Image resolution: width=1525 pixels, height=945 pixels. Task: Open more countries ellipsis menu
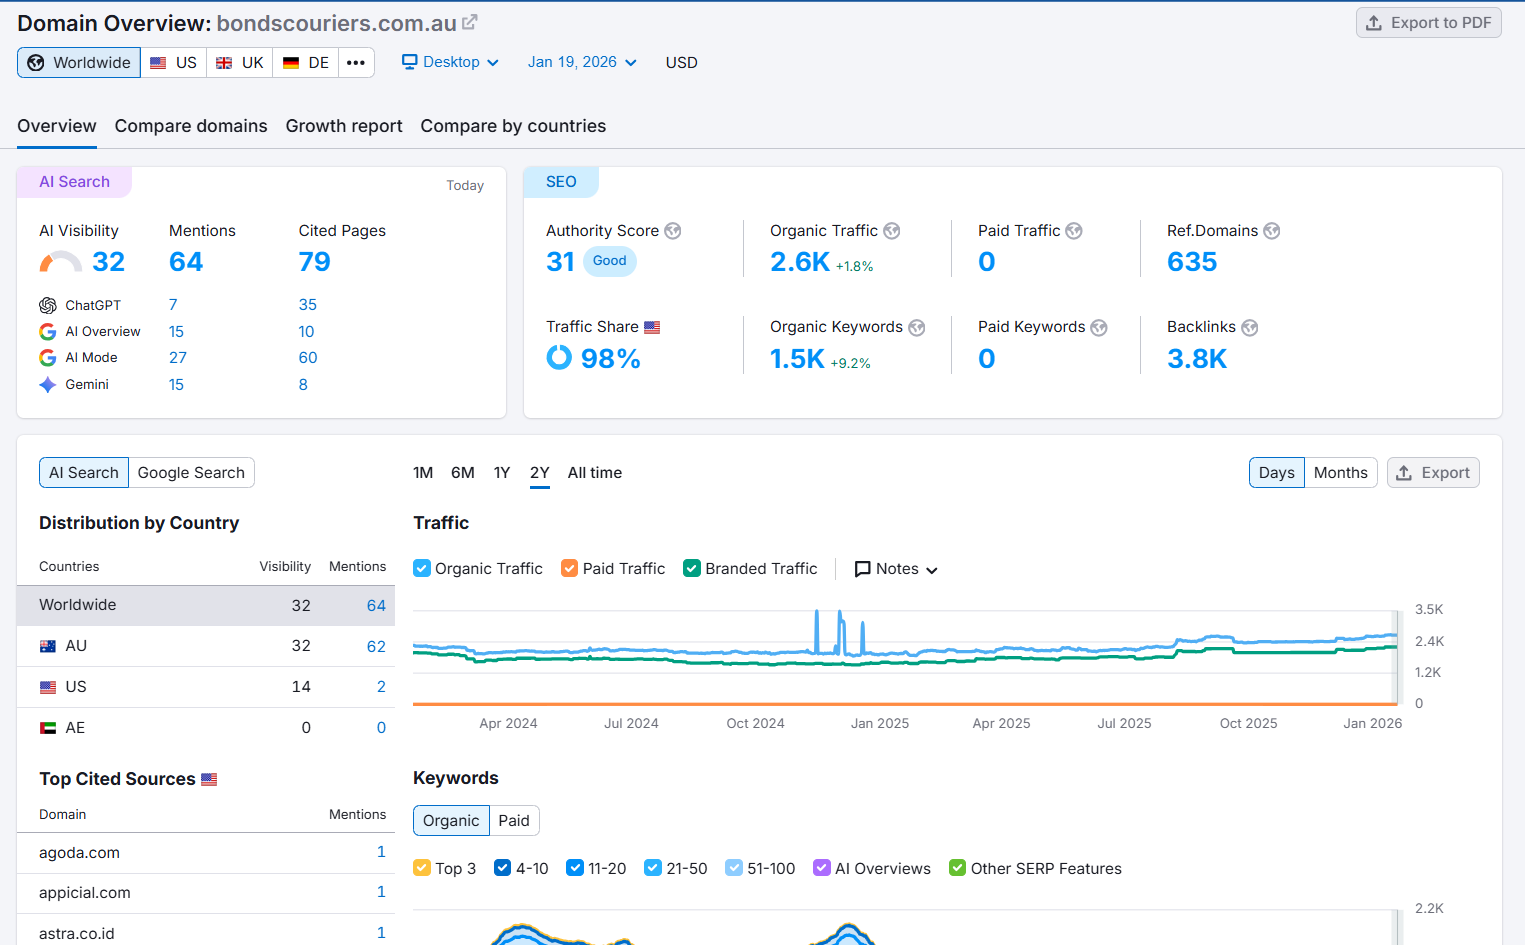(356, 63)
